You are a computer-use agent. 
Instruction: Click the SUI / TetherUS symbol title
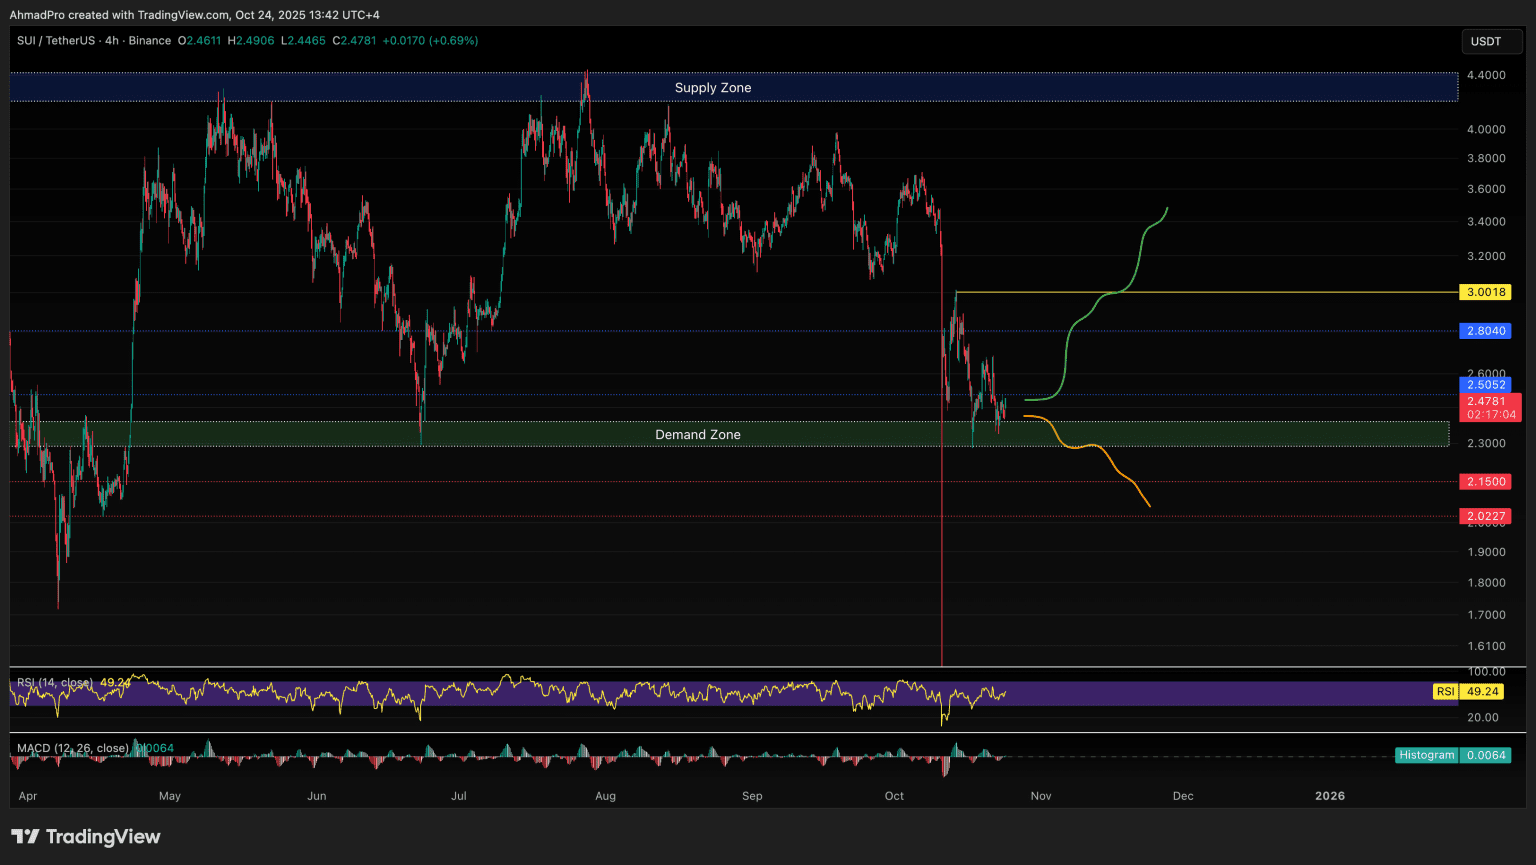[56, 41]
